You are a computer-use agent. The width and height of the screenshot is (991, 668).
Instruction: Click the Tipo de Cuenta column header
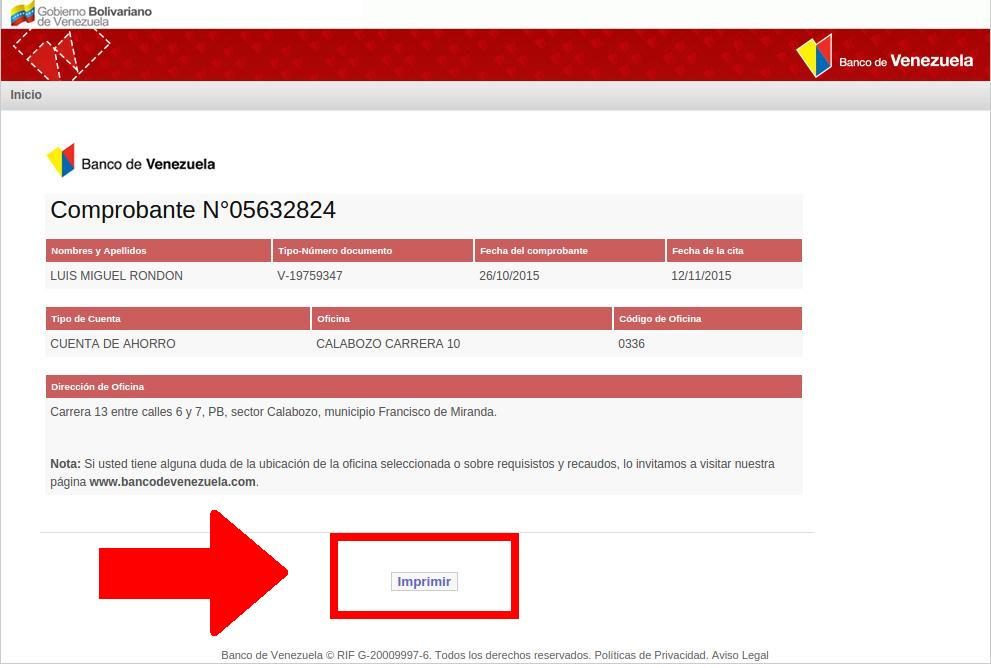[x=178, y=319]
